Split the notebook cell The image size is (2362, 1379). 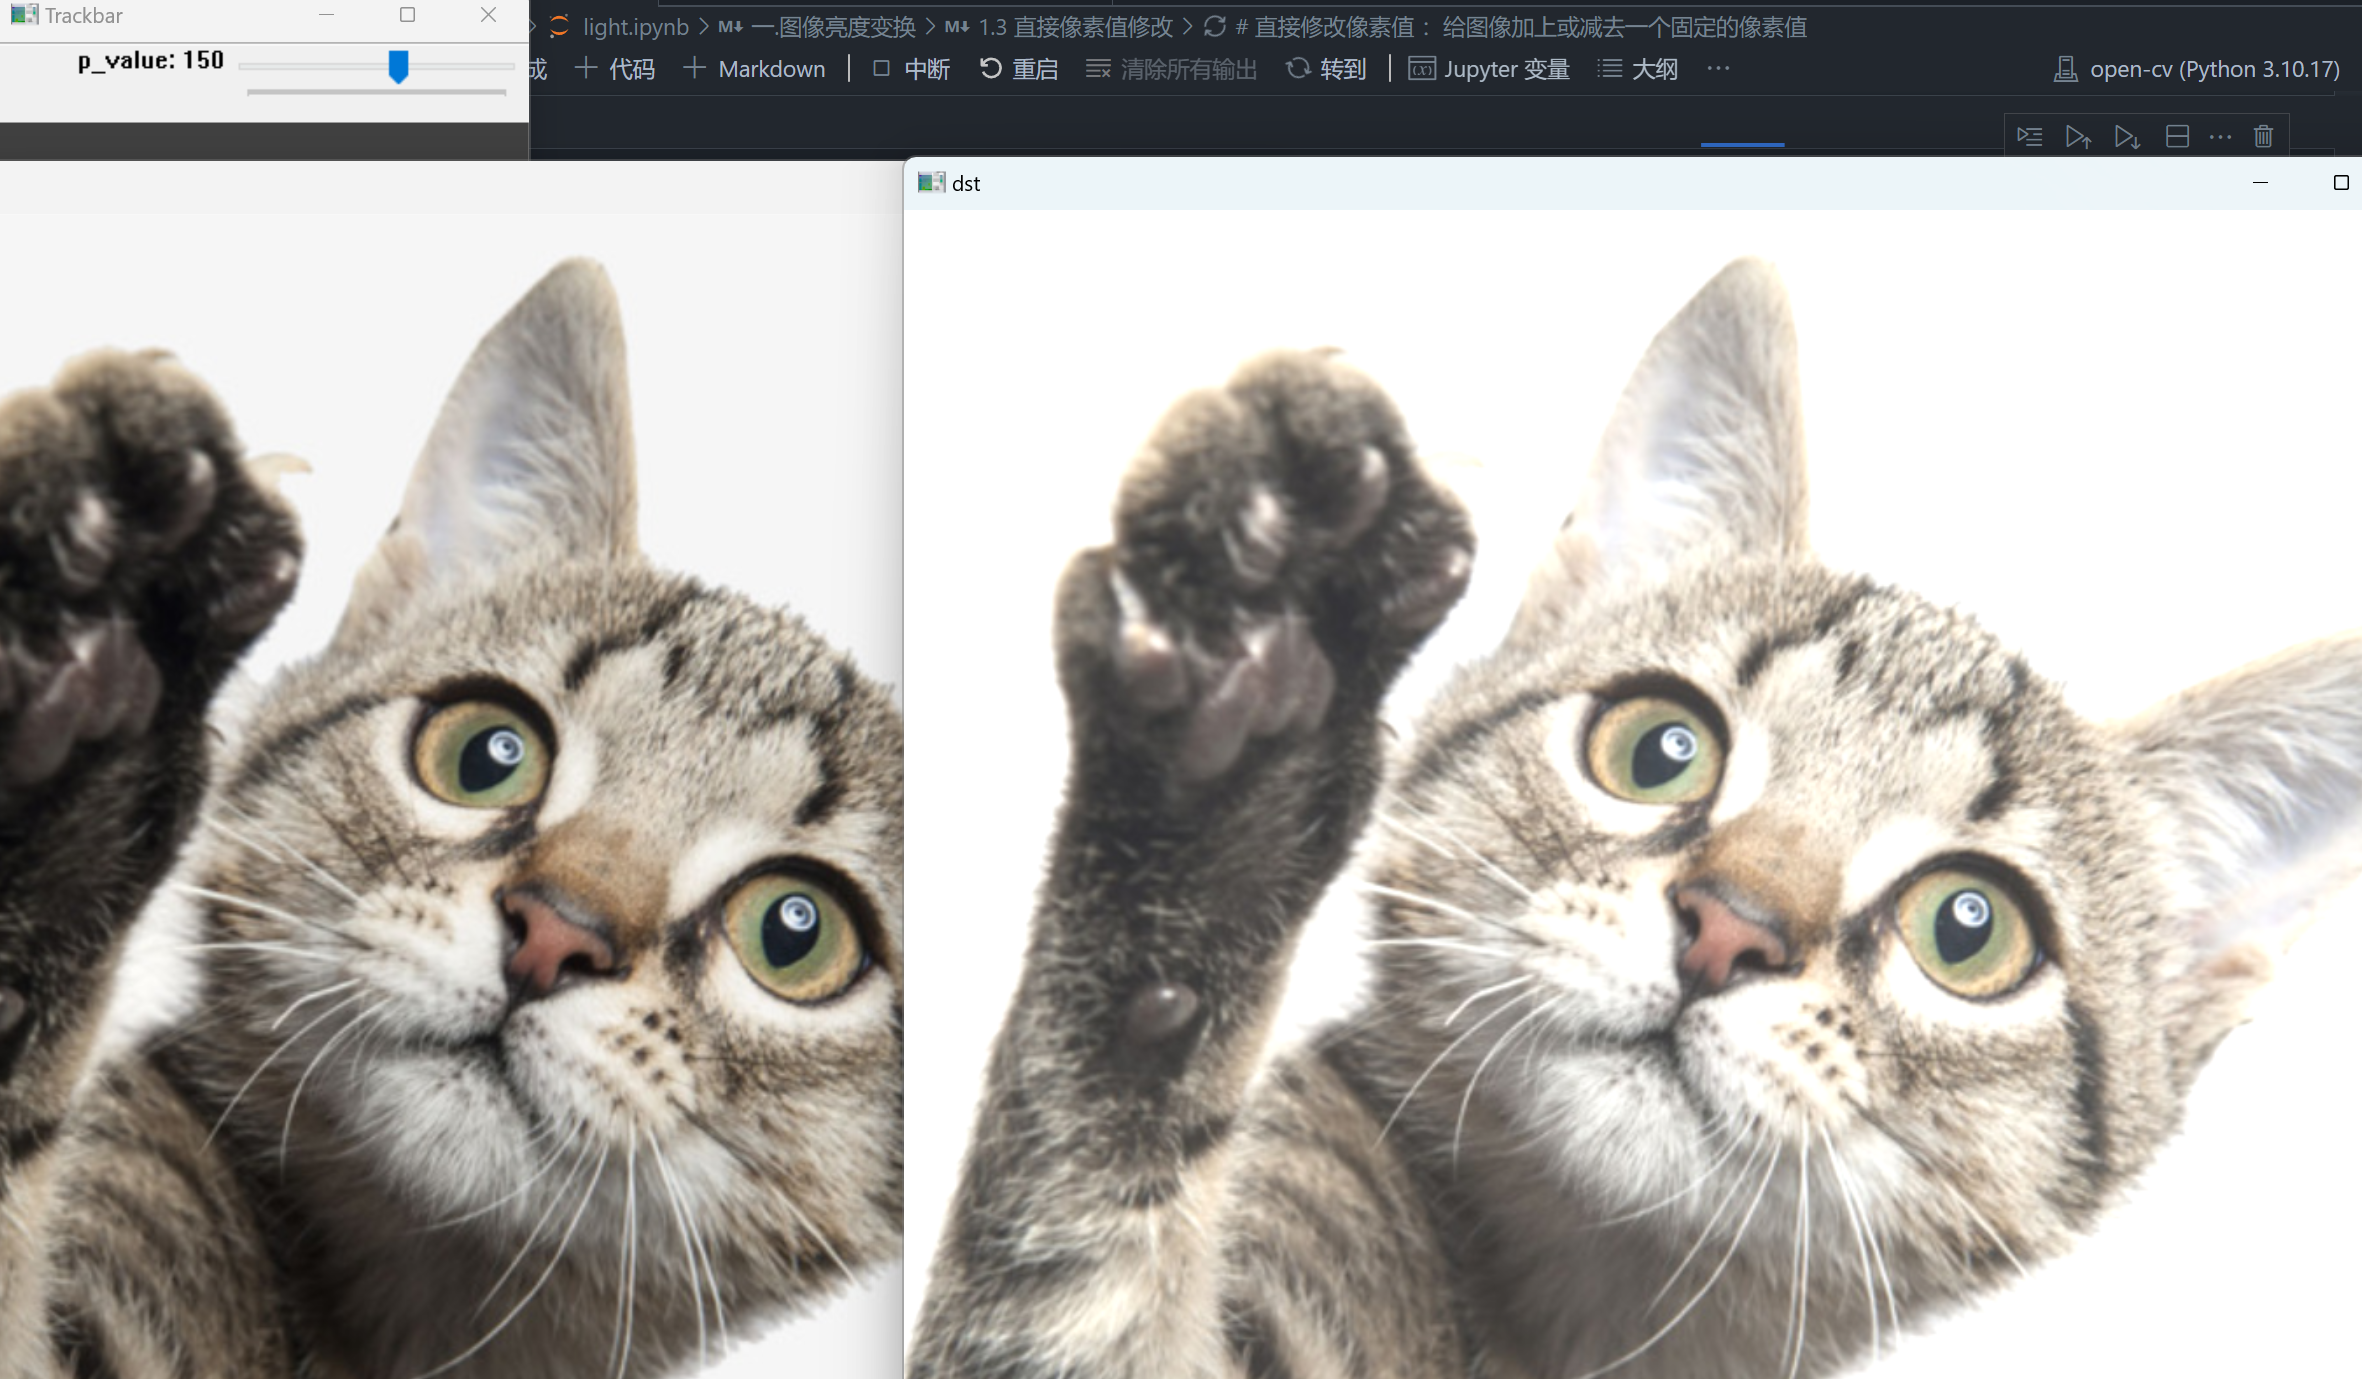point(2176,136)
